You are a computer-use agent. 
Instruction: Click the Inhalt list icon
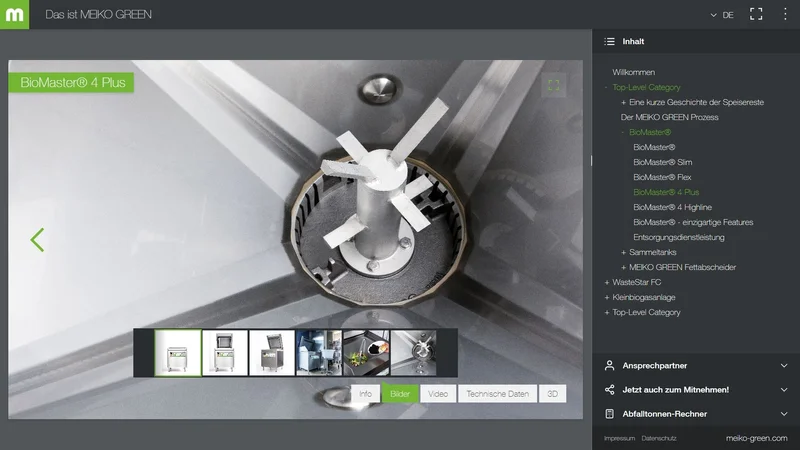(609, 42)
